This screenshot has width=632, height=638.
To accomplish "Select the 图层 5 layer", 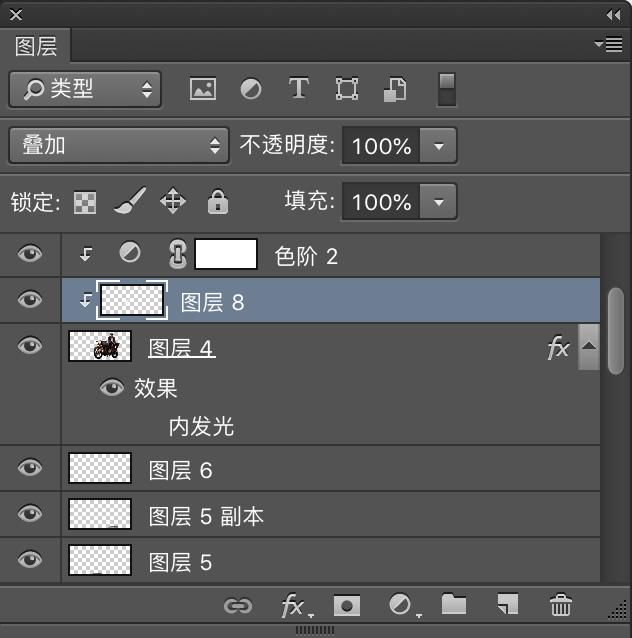I will [331, 561].
